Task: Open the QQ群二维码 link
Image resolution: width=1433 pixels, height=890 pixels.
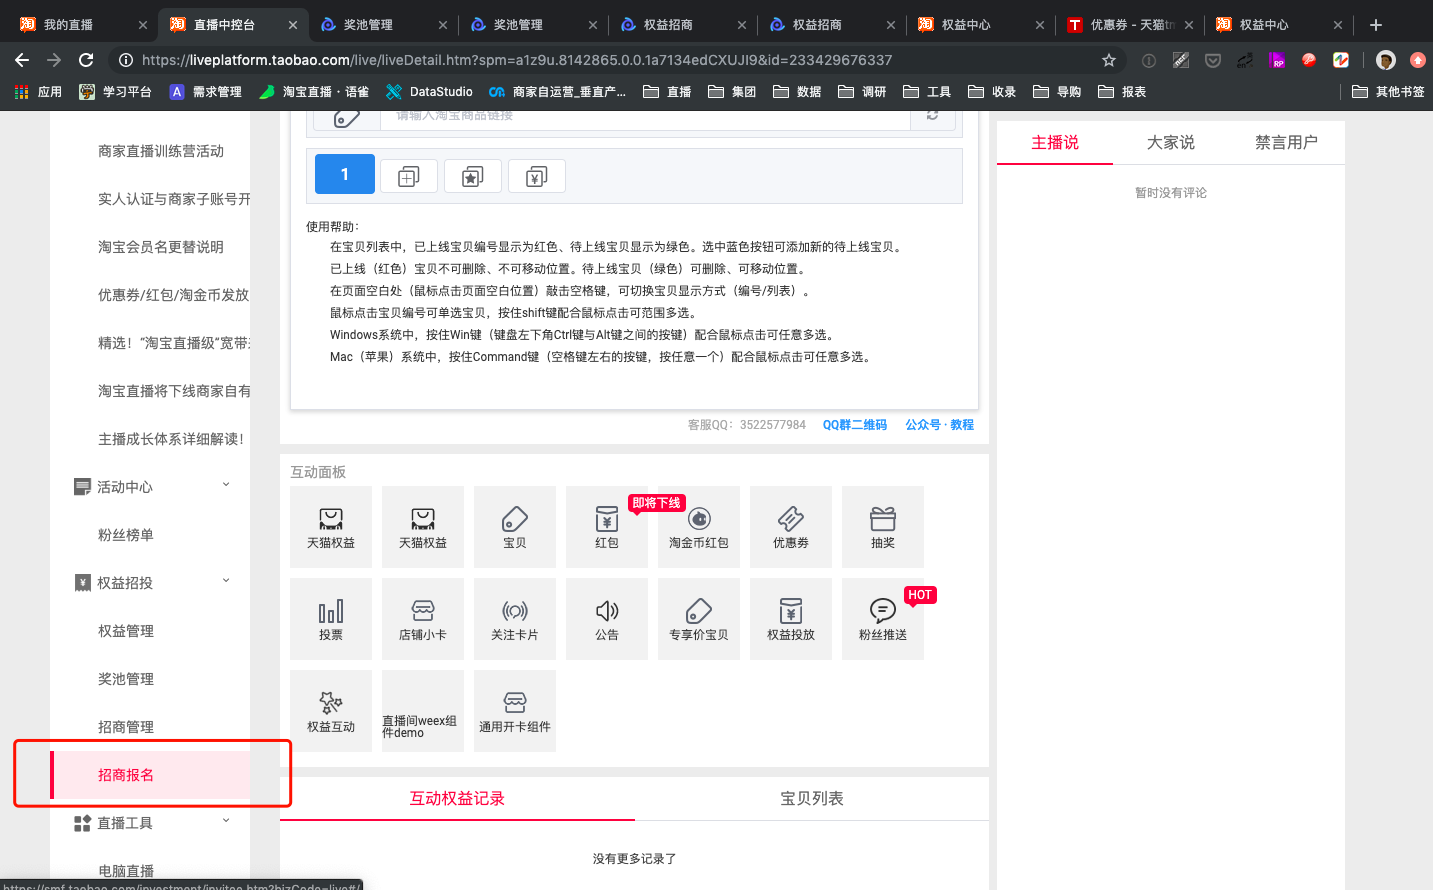Action: (x=855, y=425)
